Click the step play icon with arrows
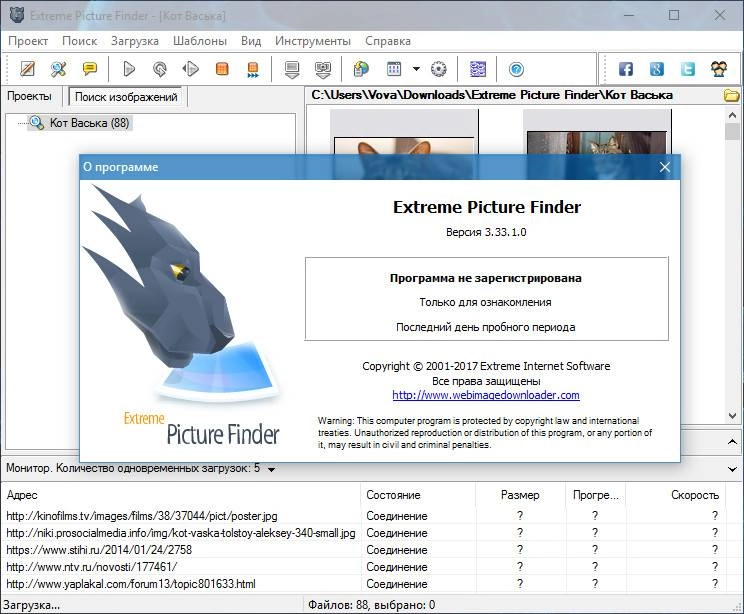The height and width of the screenshot is (614, 744). (x=191, y=69)
